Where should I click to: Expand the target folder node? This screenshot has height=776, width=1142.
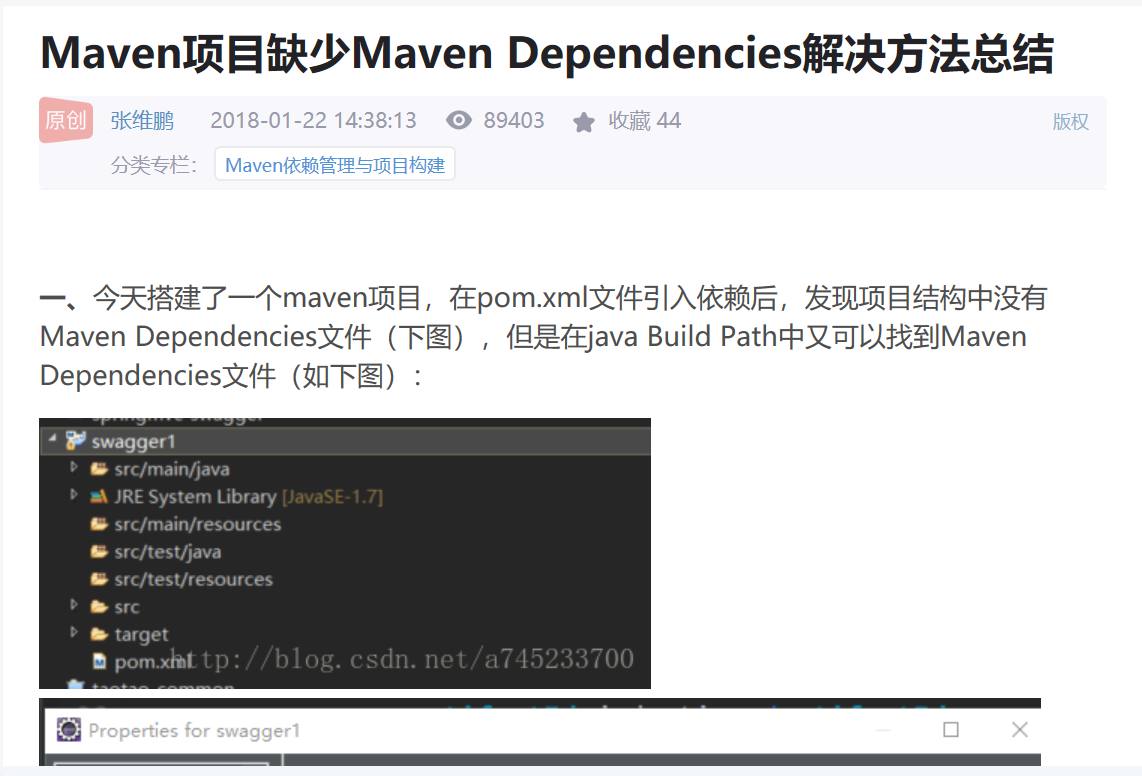click(x=74, y=632)
